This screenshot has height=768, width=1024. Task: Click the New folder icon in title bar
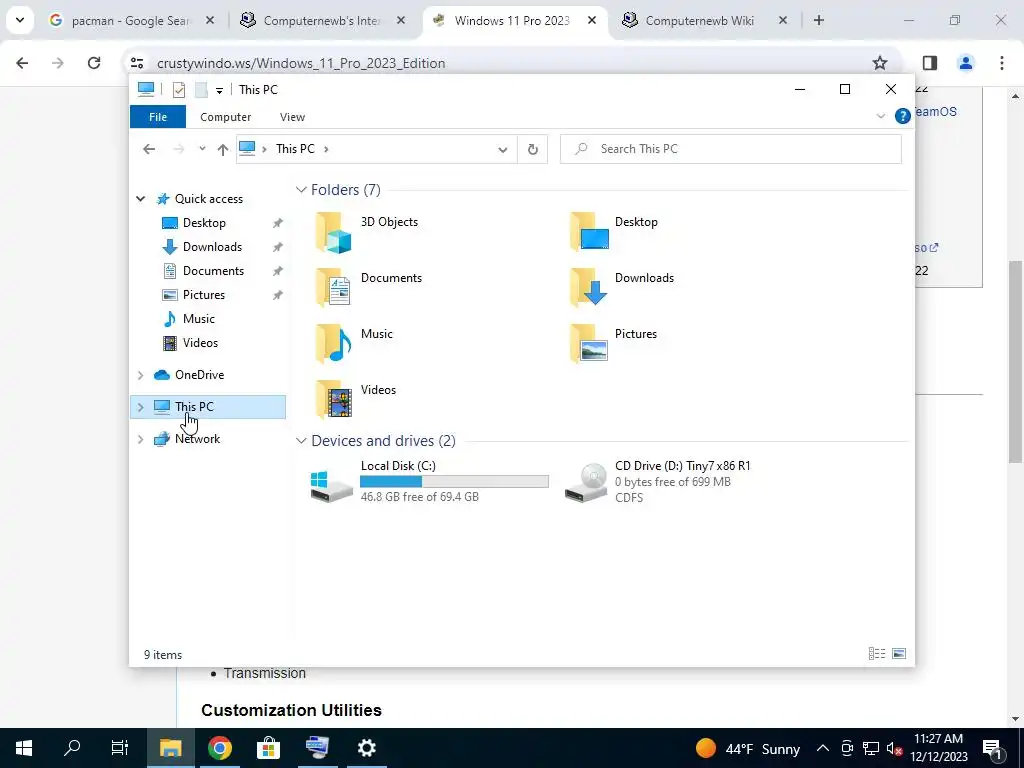(x=201, y=89)
